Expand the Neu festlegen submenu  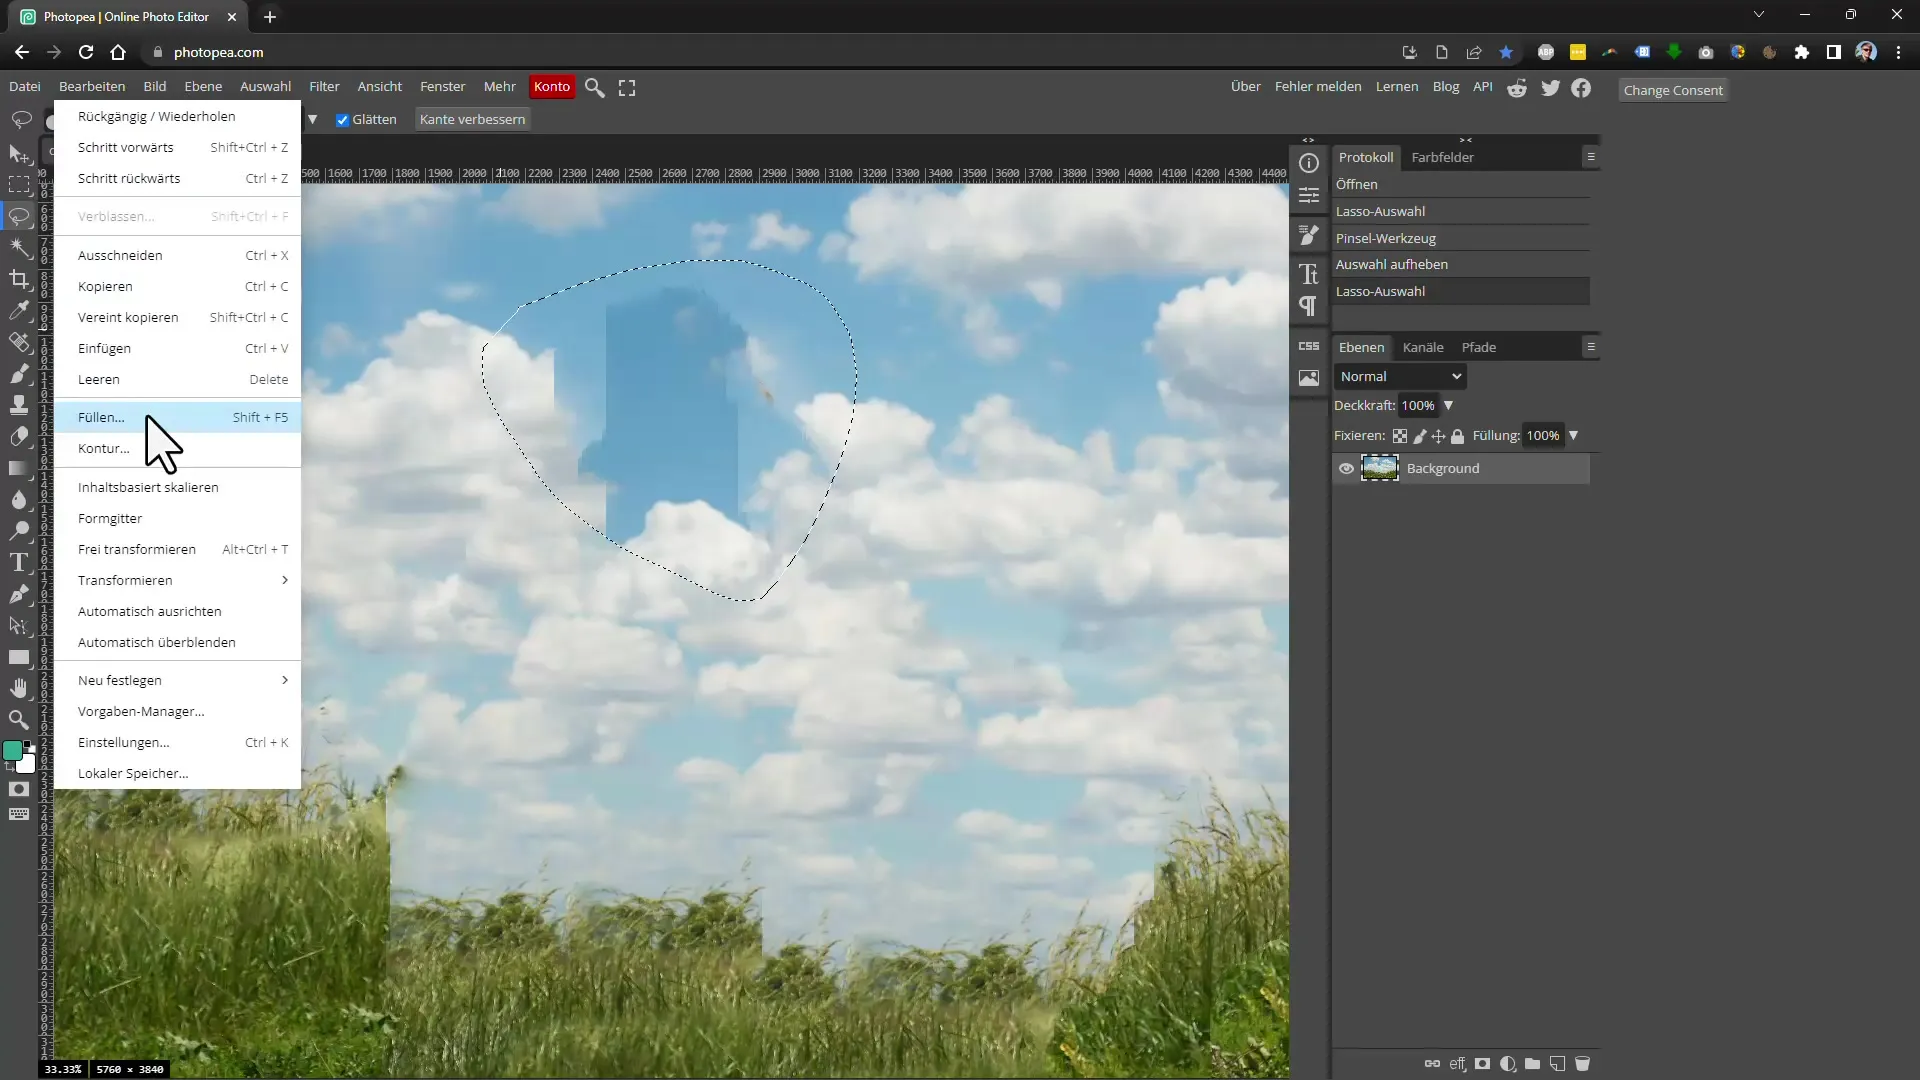(285, 680)
